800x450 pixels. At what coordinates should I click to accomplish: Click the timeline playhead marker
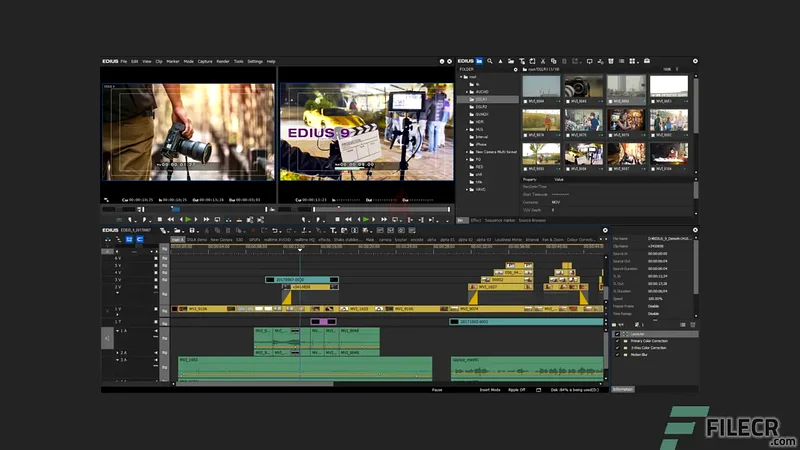point(300,250)
